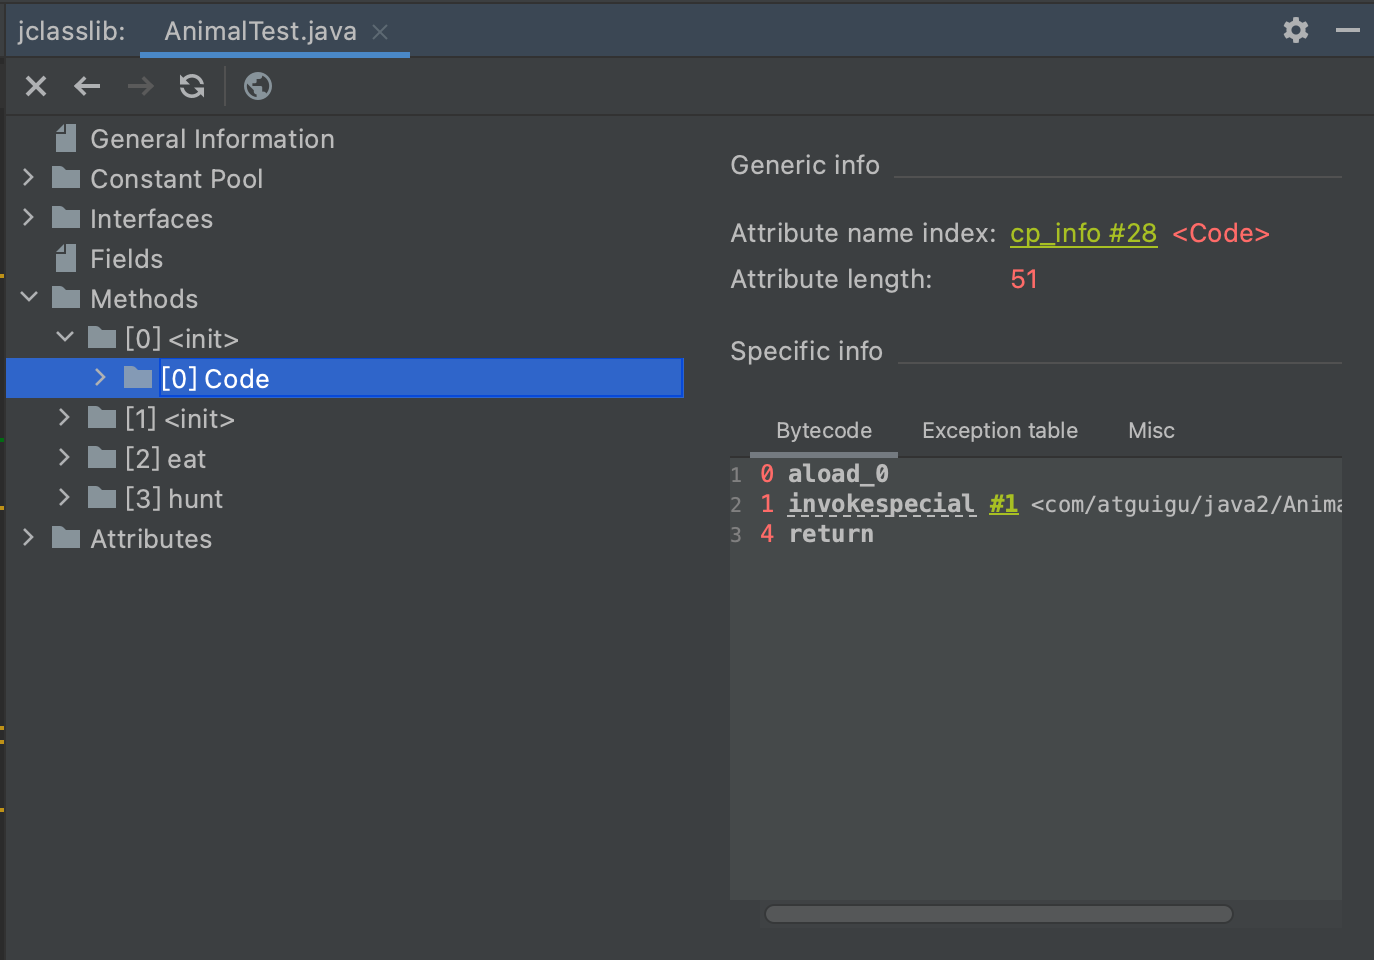This screenshot has height=960, width=1374.
Task: Click the forward arrow navigation icon
Action: tap(140, 87)
